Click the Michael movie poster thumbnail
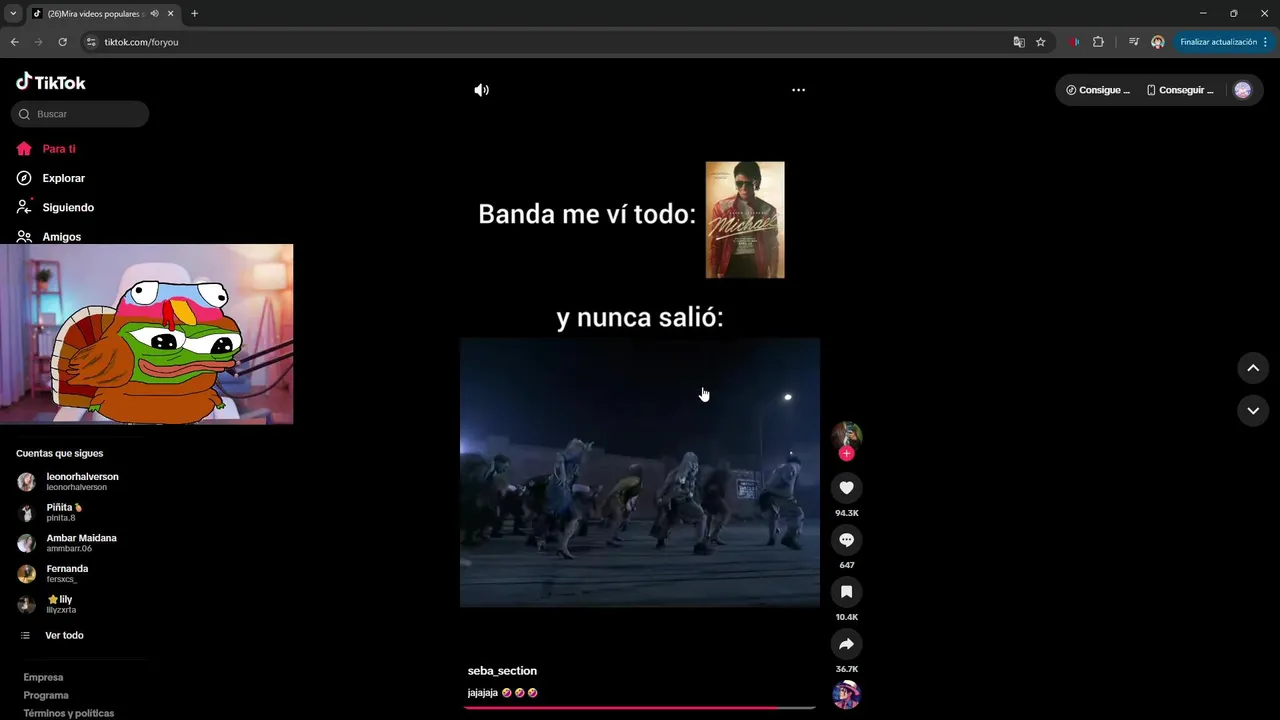The image size is (1280, 720). tap(745, 220)
